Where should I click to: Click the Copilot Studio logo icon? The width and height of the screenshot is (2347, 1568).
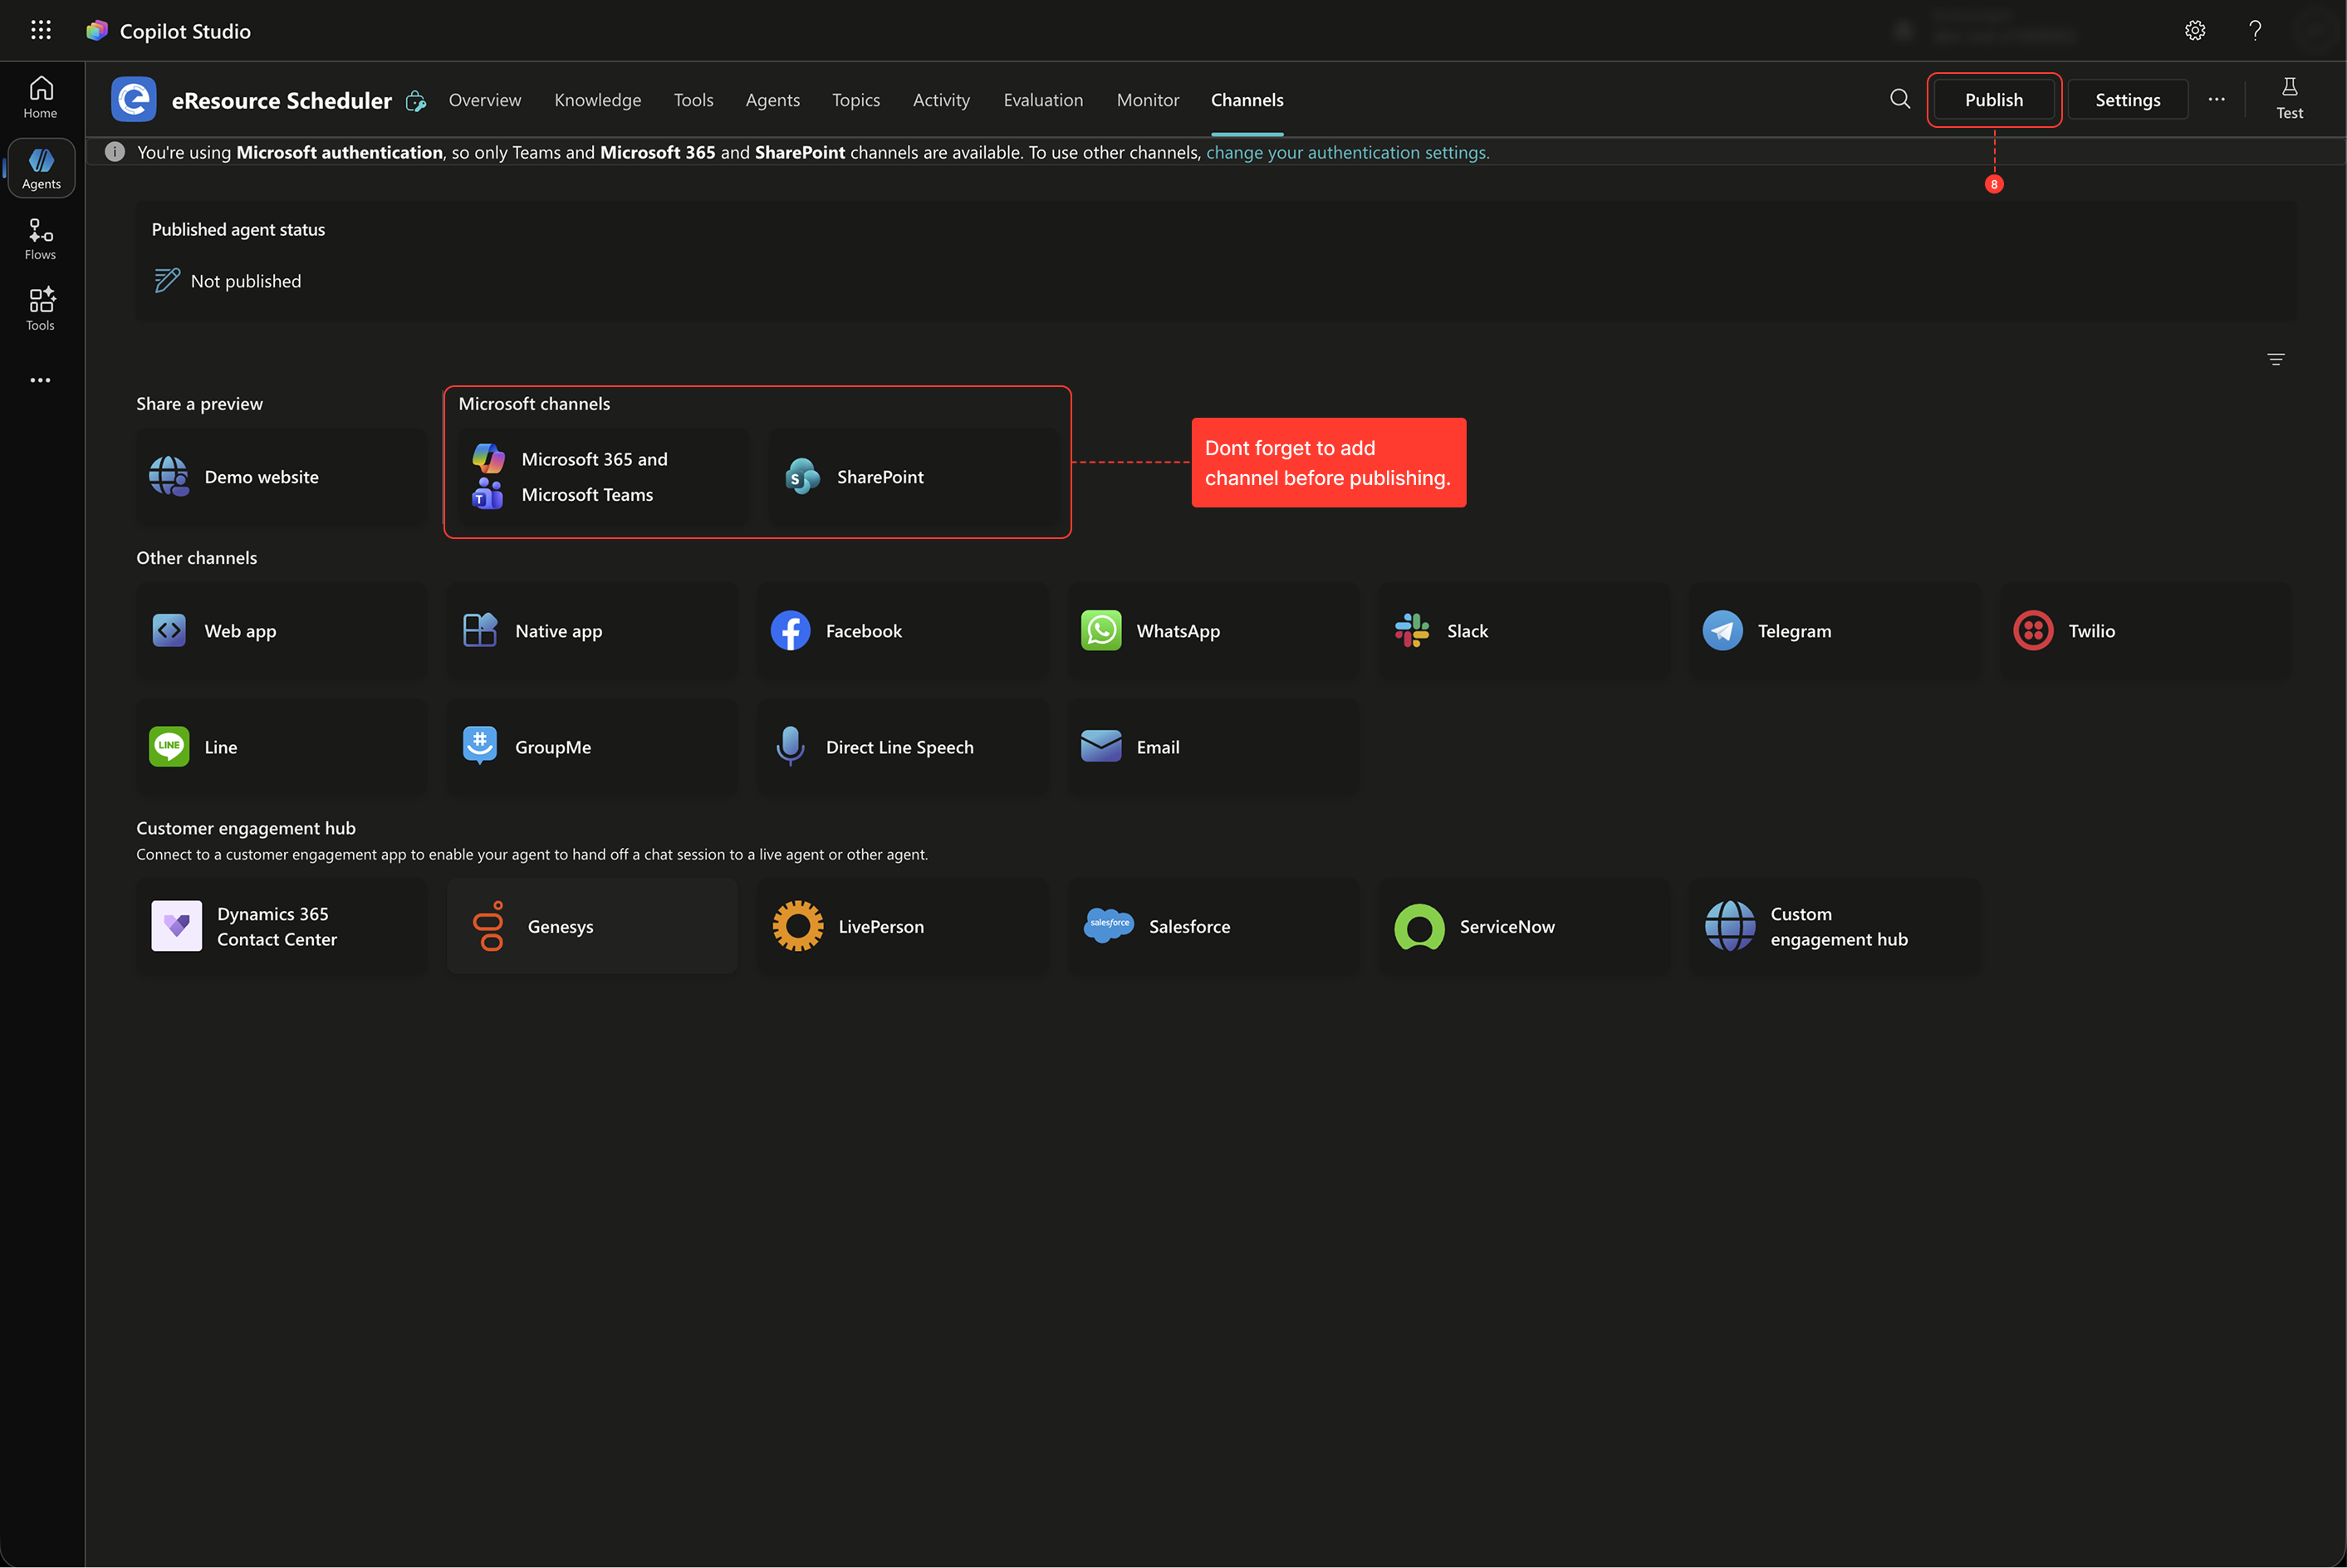[97, 31]
